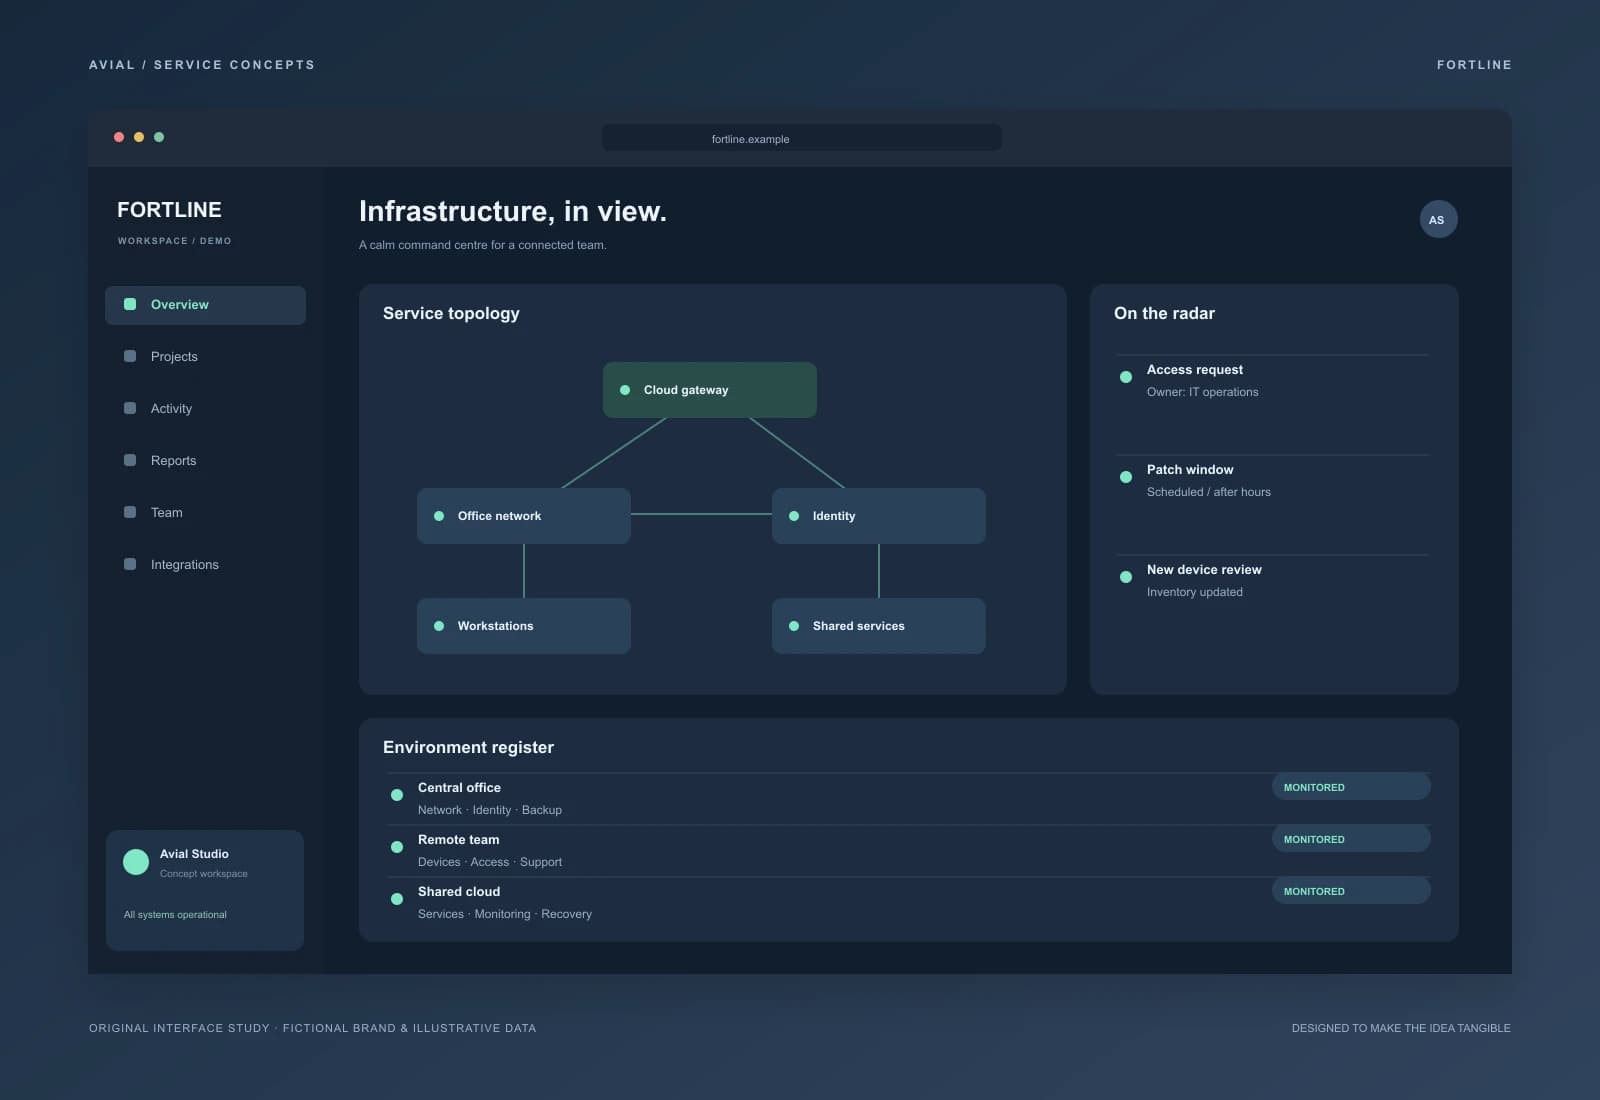Click the square icon beside Projects

coord(130,356)
